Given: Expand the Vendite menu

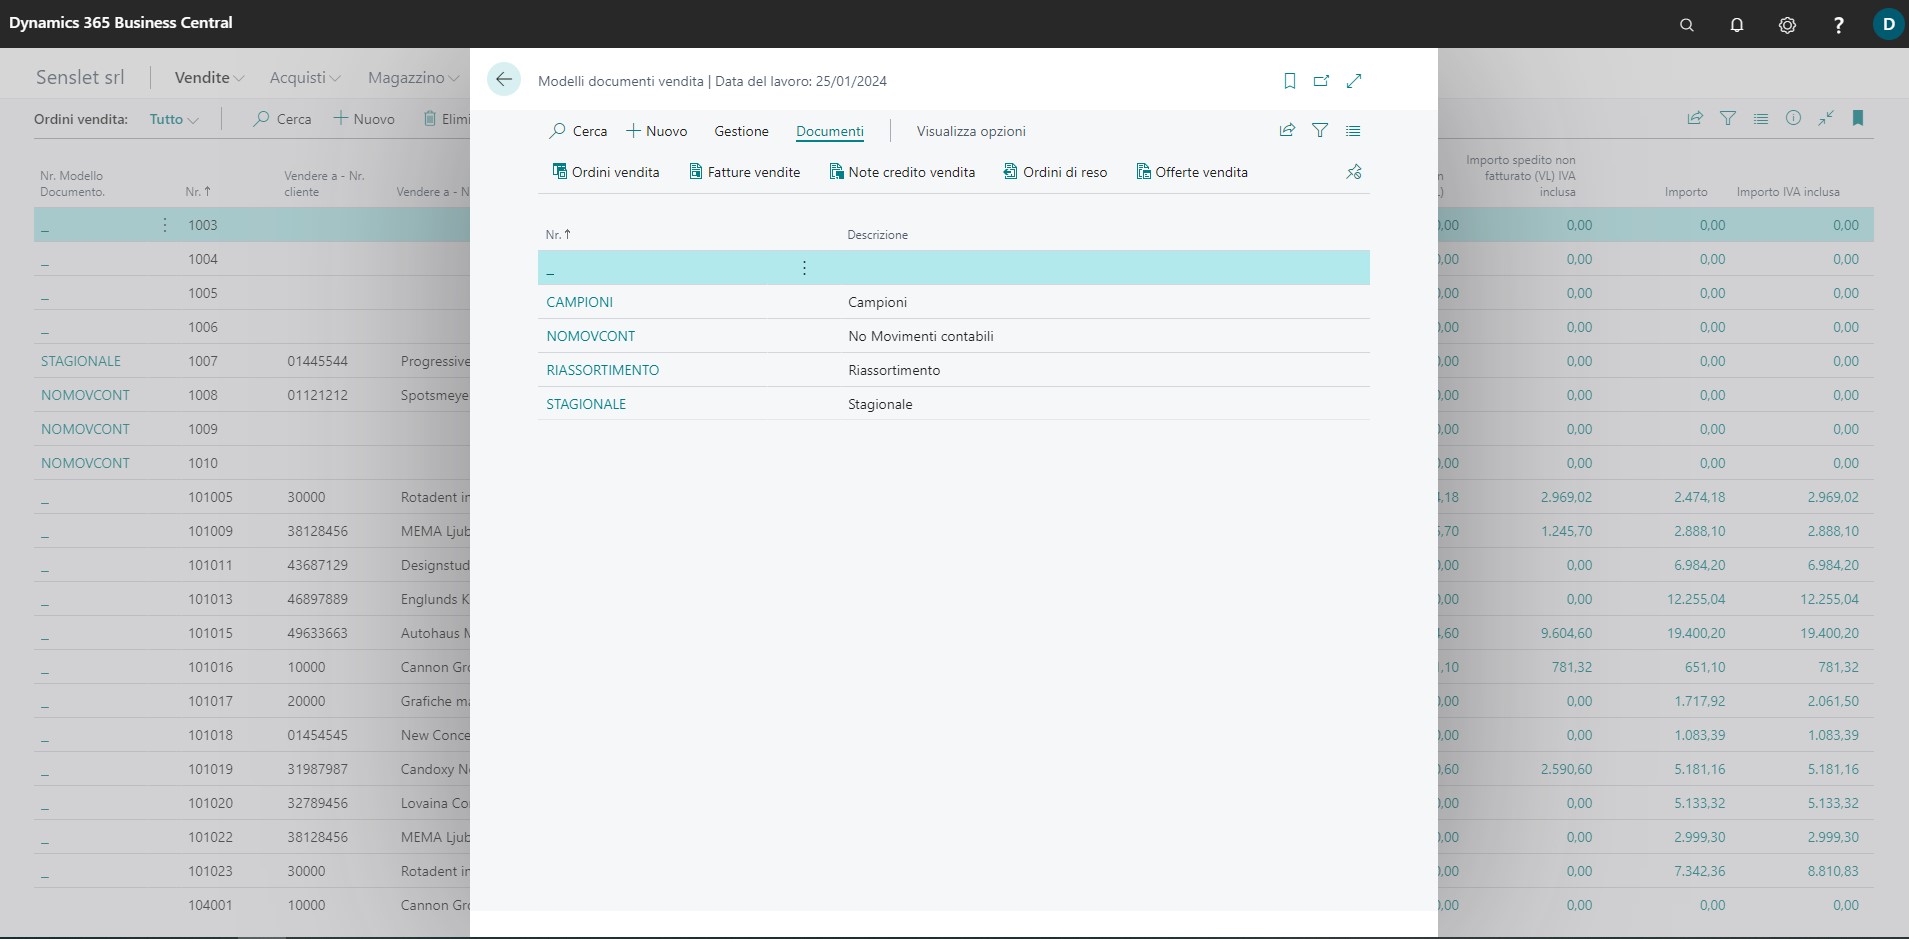Looking at the screenshot, I should coord(209,77).
